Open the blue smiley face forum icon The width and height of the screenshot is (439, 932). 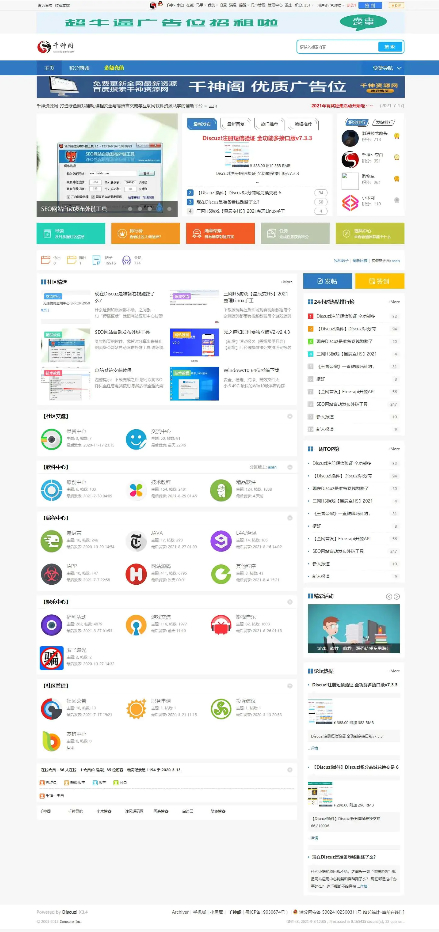(x=136, y=439)
